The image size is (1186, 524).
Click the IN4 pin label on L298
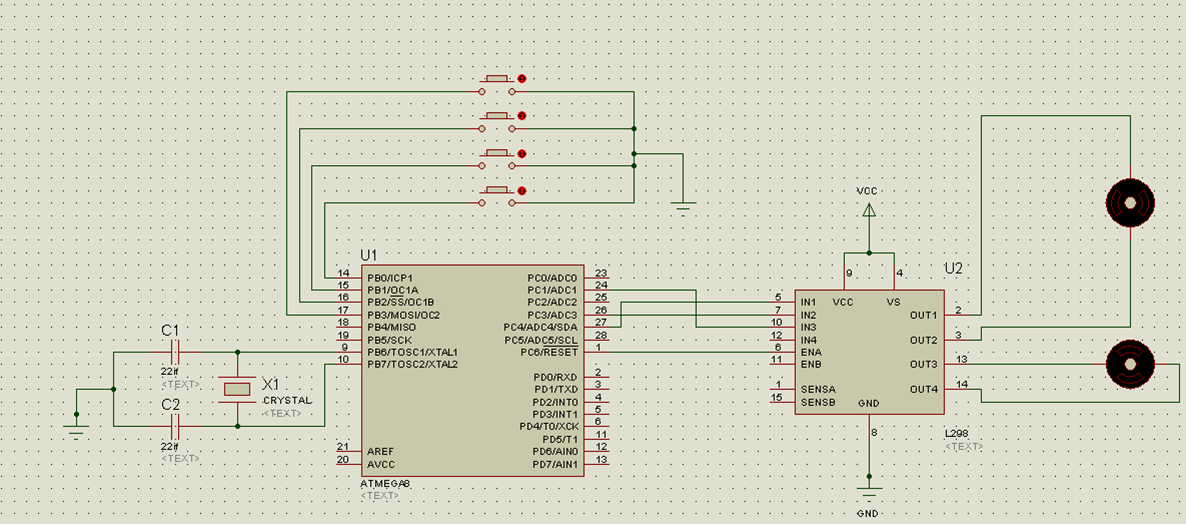point(809,340)
